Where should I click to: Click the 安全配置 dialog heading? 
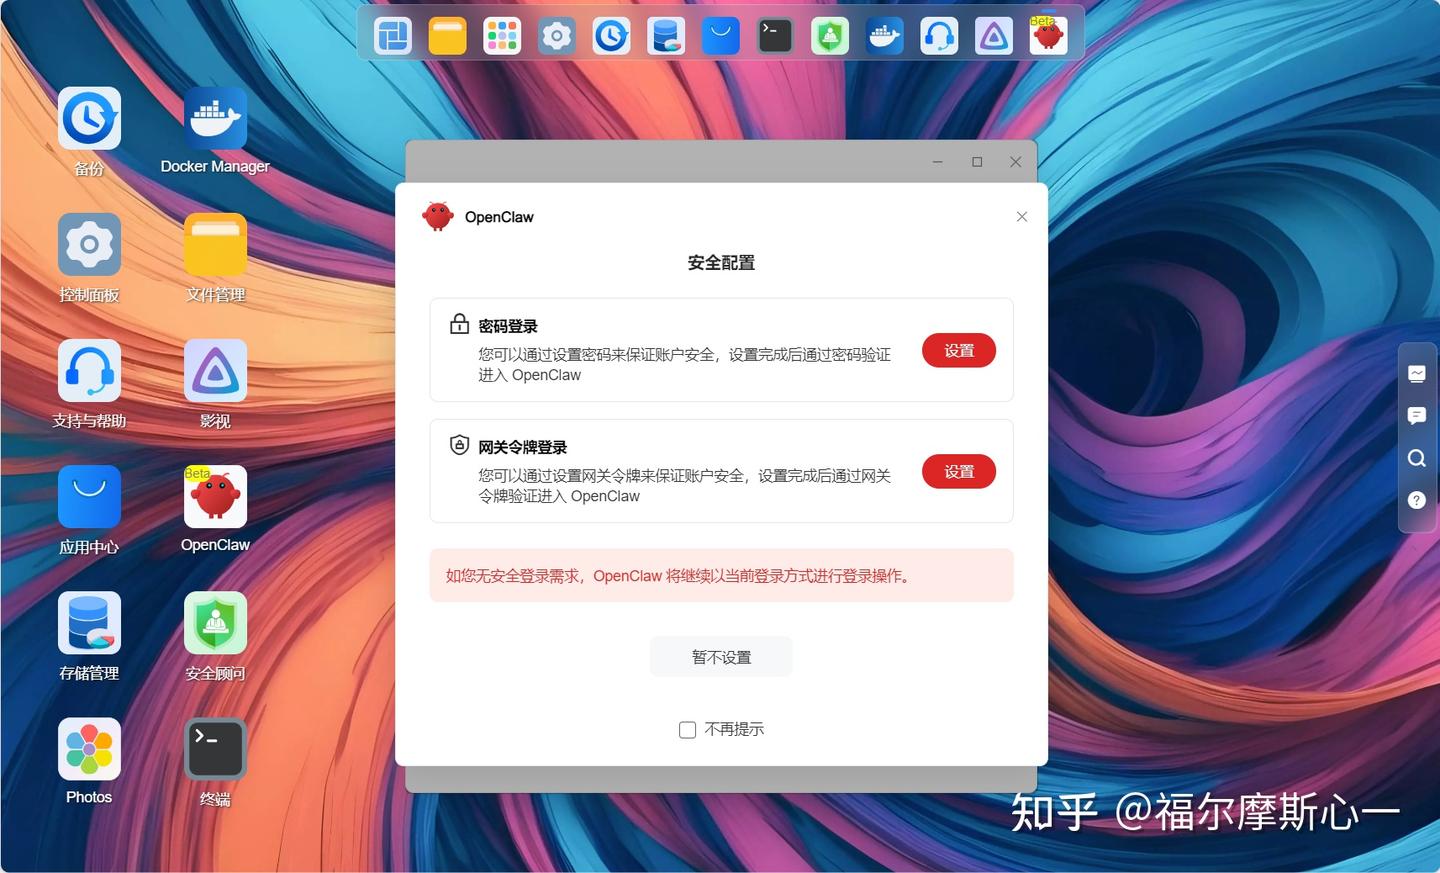click(x=721, y=263)
